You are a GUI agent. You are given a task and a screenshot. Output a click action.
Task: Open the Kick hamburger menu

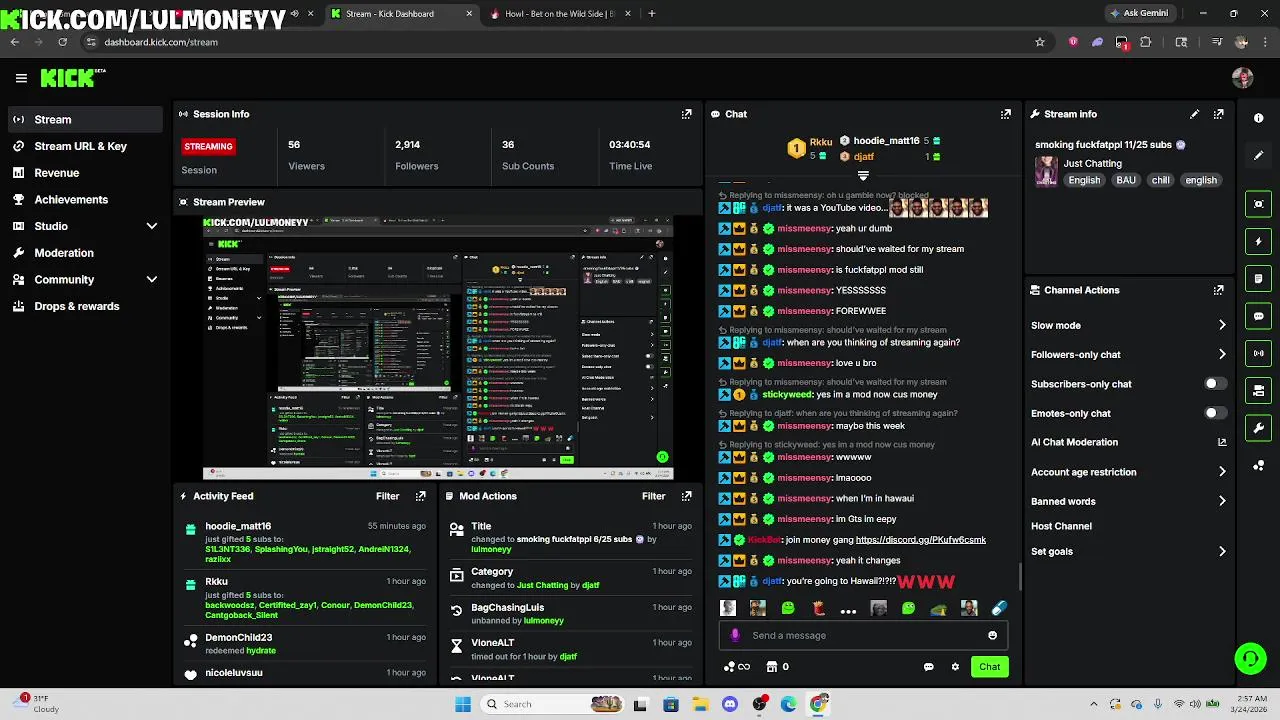(21, 78)
